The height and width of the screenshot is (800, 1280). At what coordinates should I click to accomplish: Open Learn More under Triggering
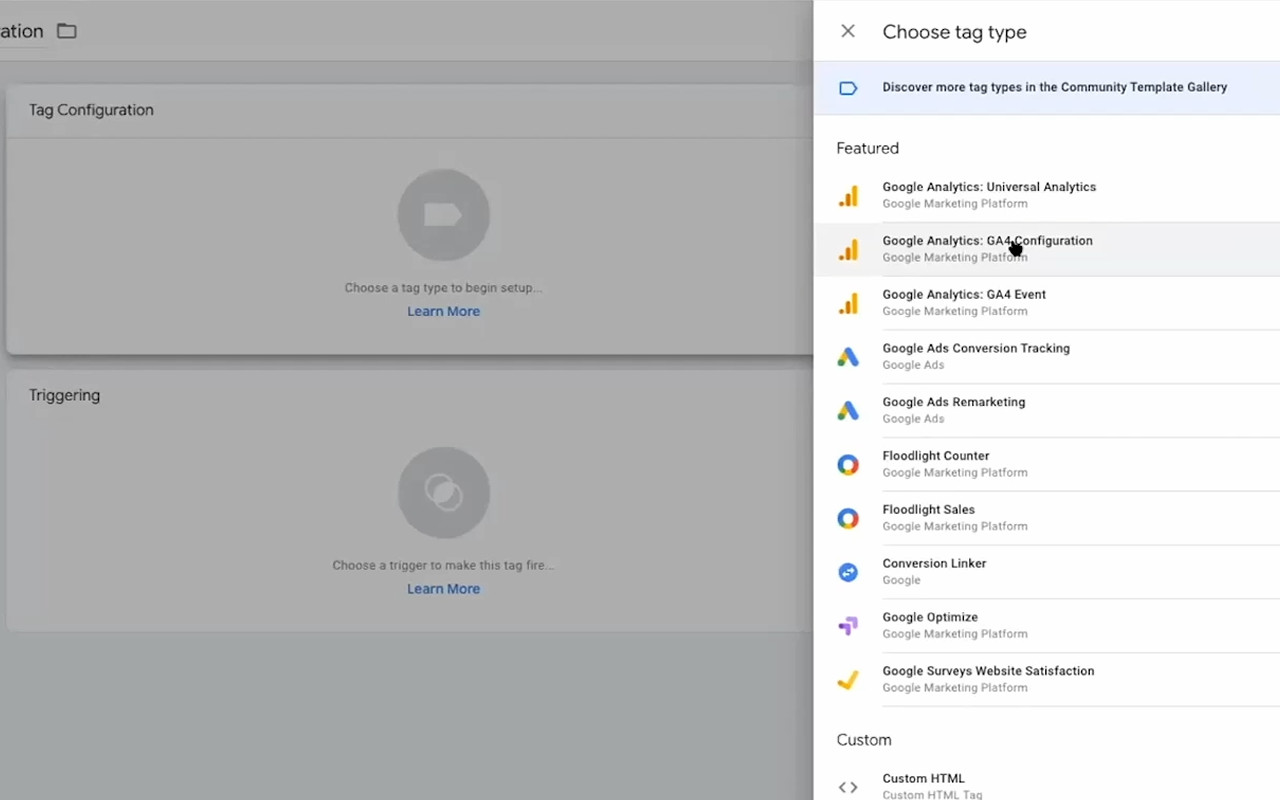tap(443, 589)
